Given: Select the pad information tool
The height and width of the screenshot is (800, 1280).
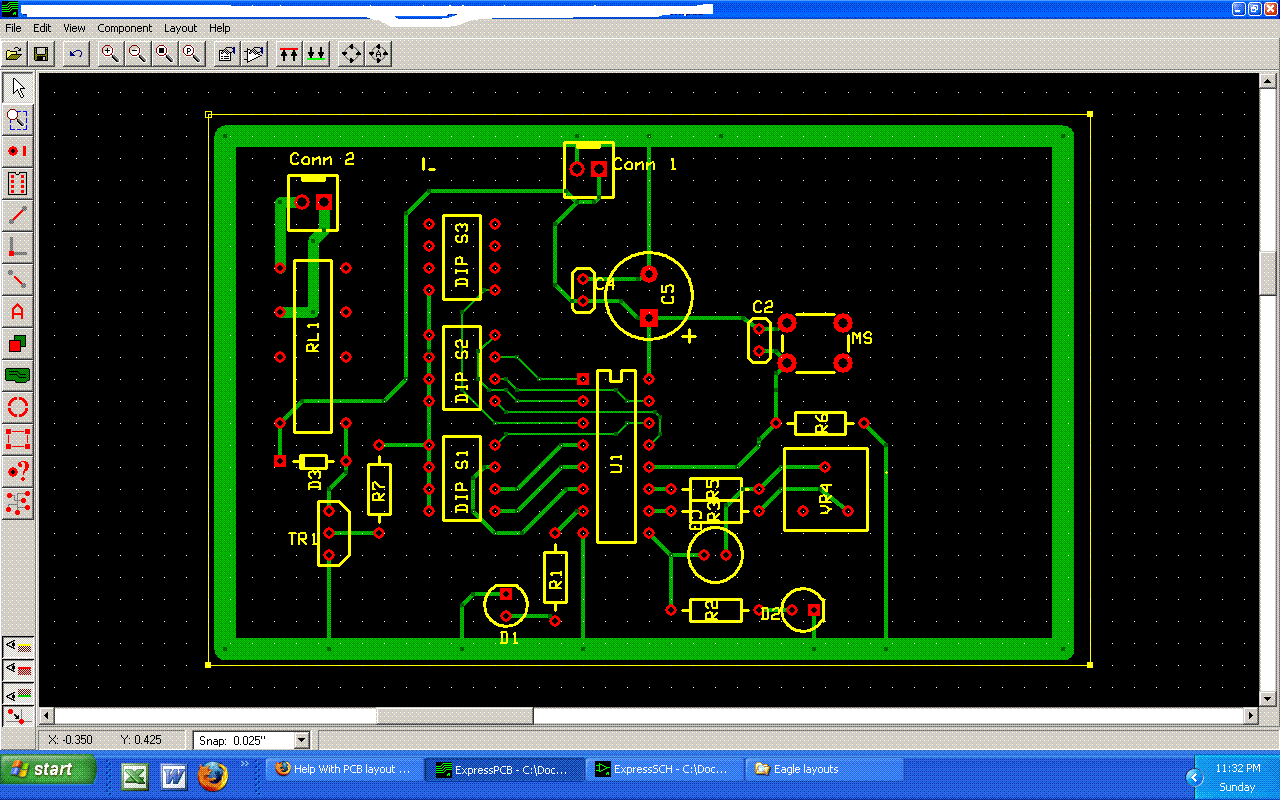Looking at the screenshot, I should (x=18, y=471).
